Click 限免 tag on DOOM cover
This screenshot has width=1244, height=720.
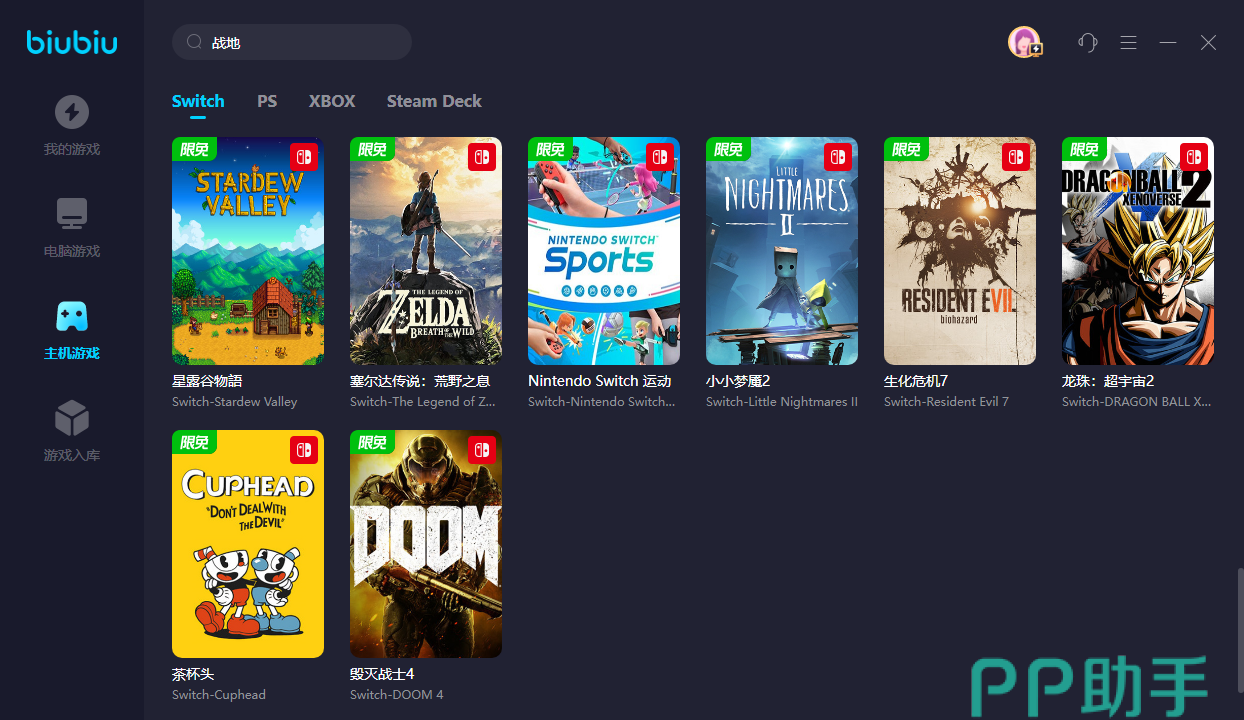click(372, 441)
